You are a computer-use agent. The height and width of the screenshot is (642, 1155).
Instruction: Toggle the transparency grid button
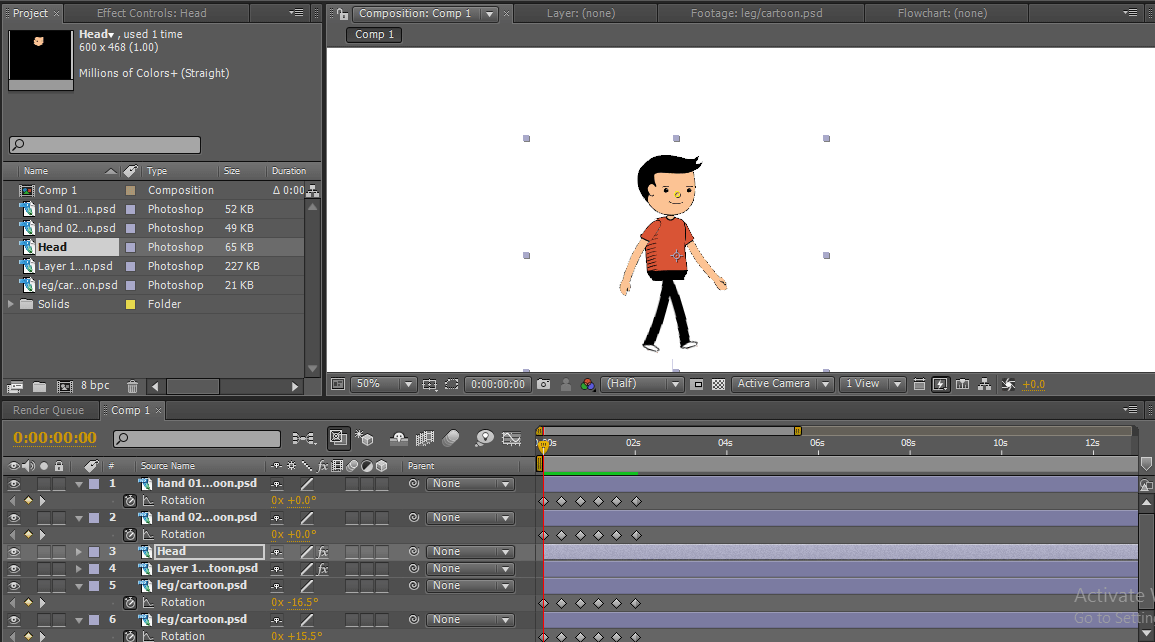(x=718, y=384)
